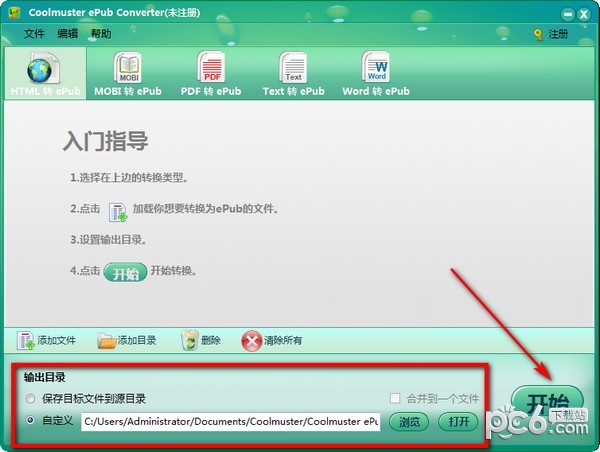
Task: Select the HTML 转 ePub conversion tab
Action: tap(45, 73)
